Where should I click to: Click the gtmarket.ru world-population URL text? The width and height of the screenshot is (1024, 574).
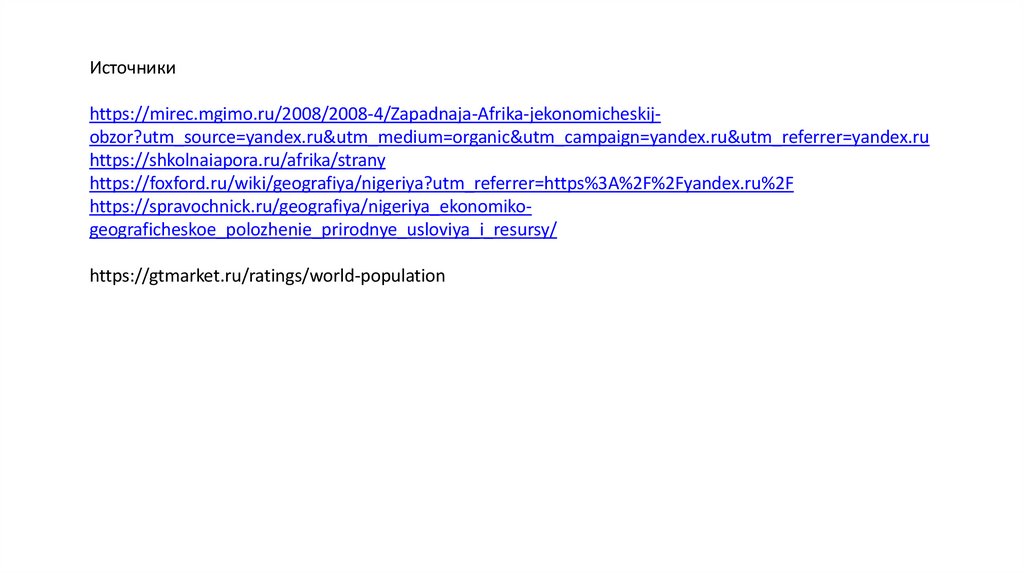point(267,276)
